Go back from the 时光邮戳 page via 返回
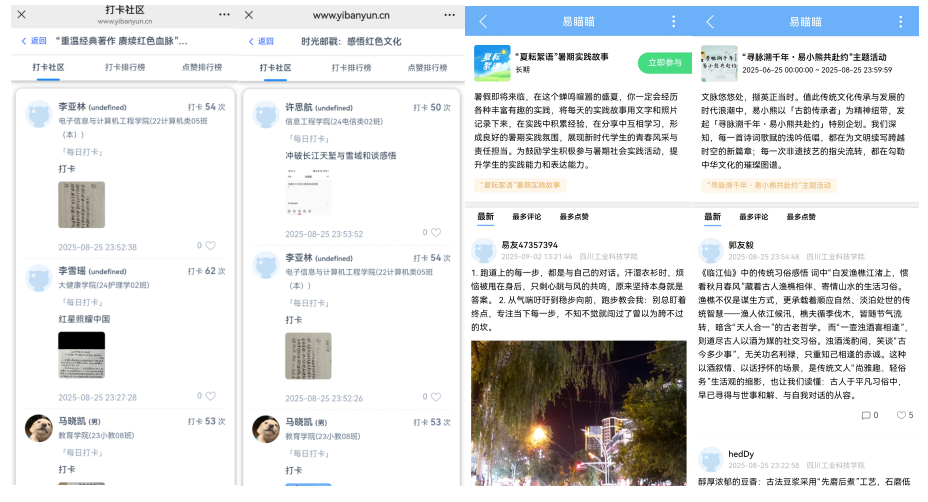 260,41
